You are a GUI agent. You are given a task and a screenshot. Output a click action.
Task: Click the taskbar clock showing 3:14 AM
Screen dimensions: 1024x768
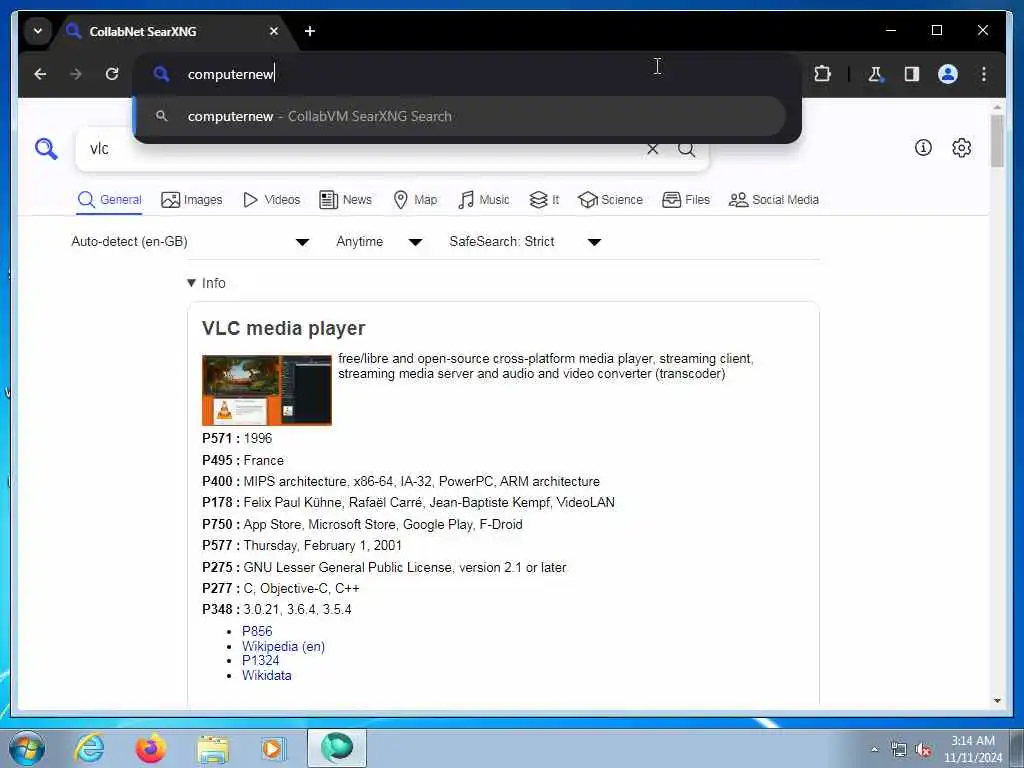click(972, 749)
